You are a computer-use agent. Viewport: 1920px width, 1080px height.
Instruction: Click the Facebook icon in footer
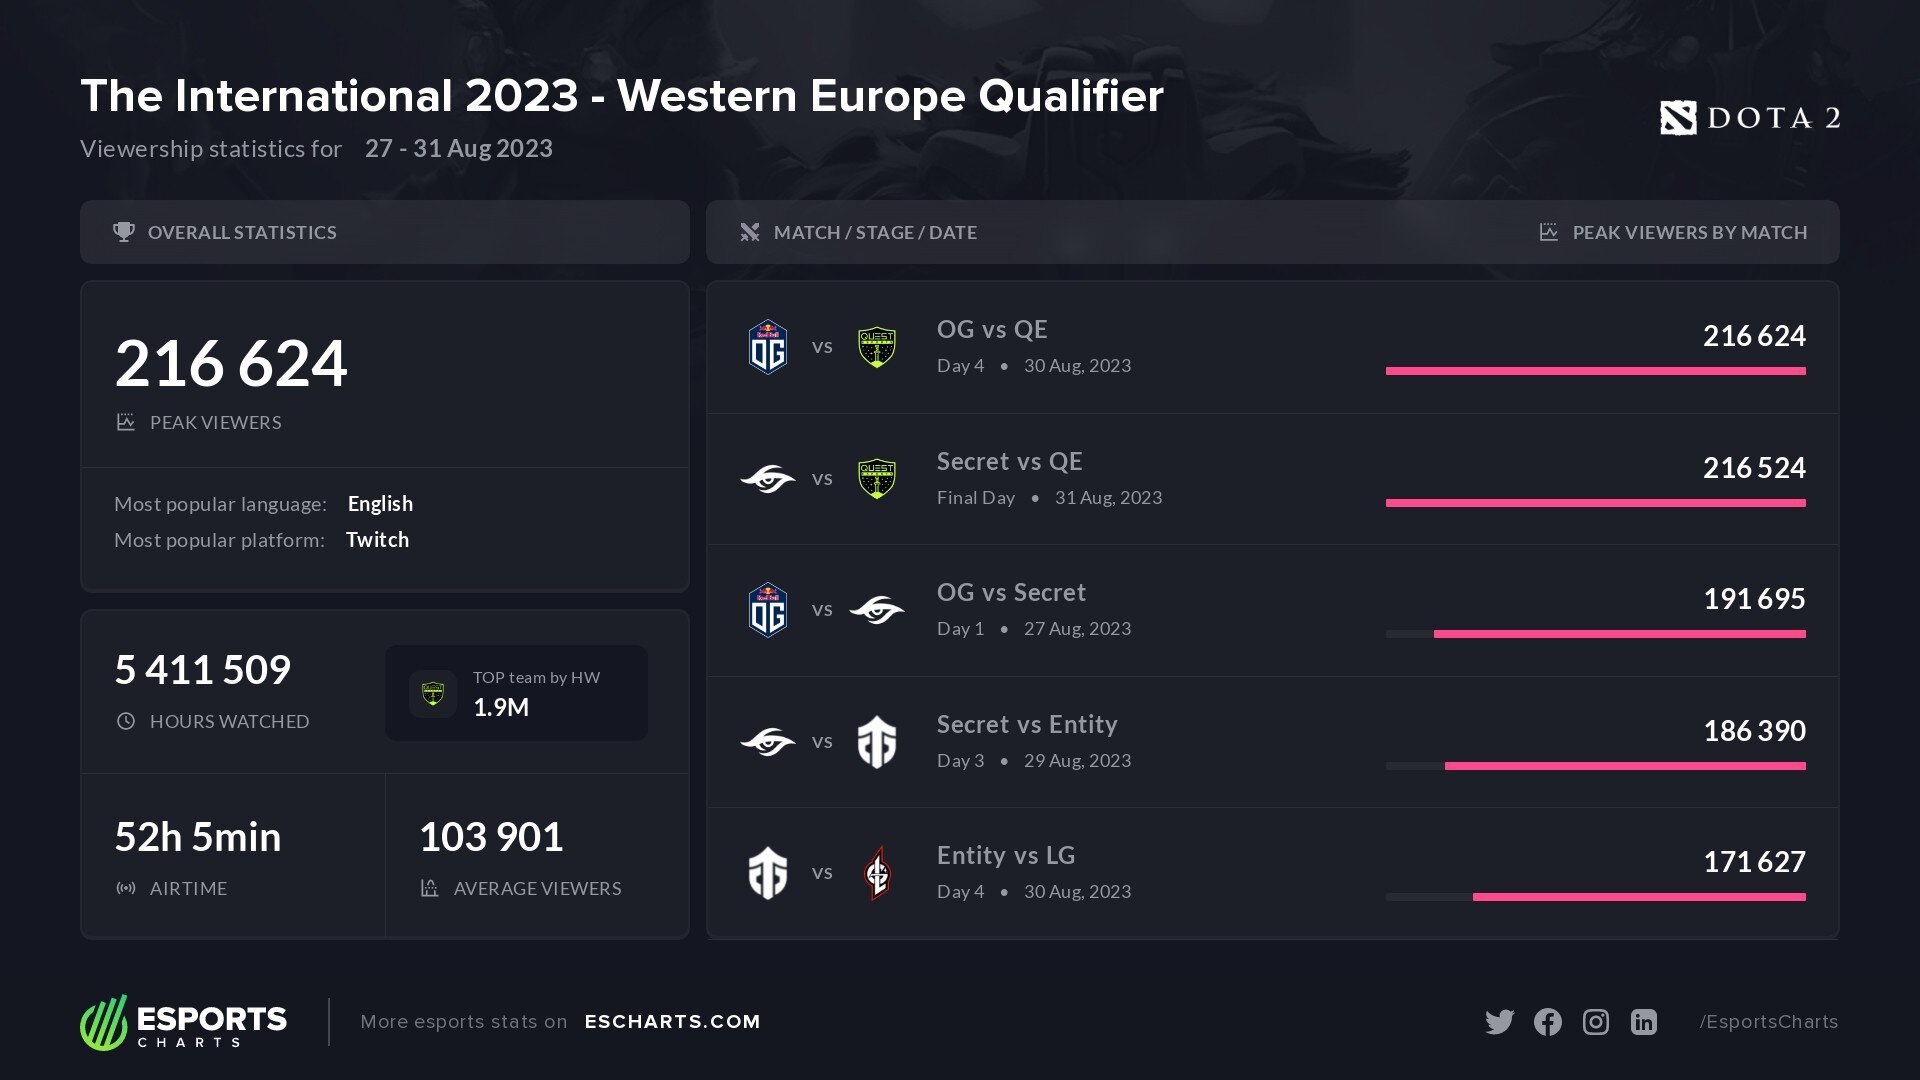pyautogui.click(x=1547, y=1022)
